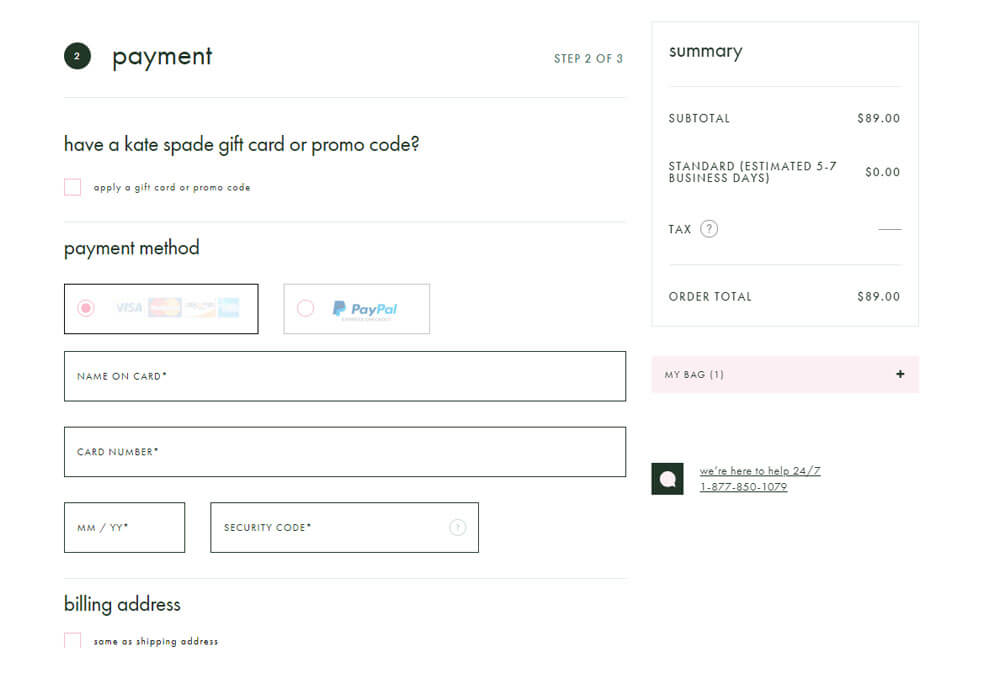Click the Mastercard logo

pos(164,308)
